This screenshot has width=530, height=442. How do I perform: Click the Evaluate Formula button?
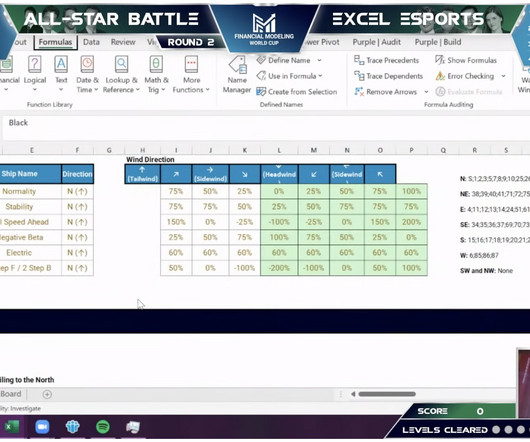pyautogui.click(x=469, y=92)
